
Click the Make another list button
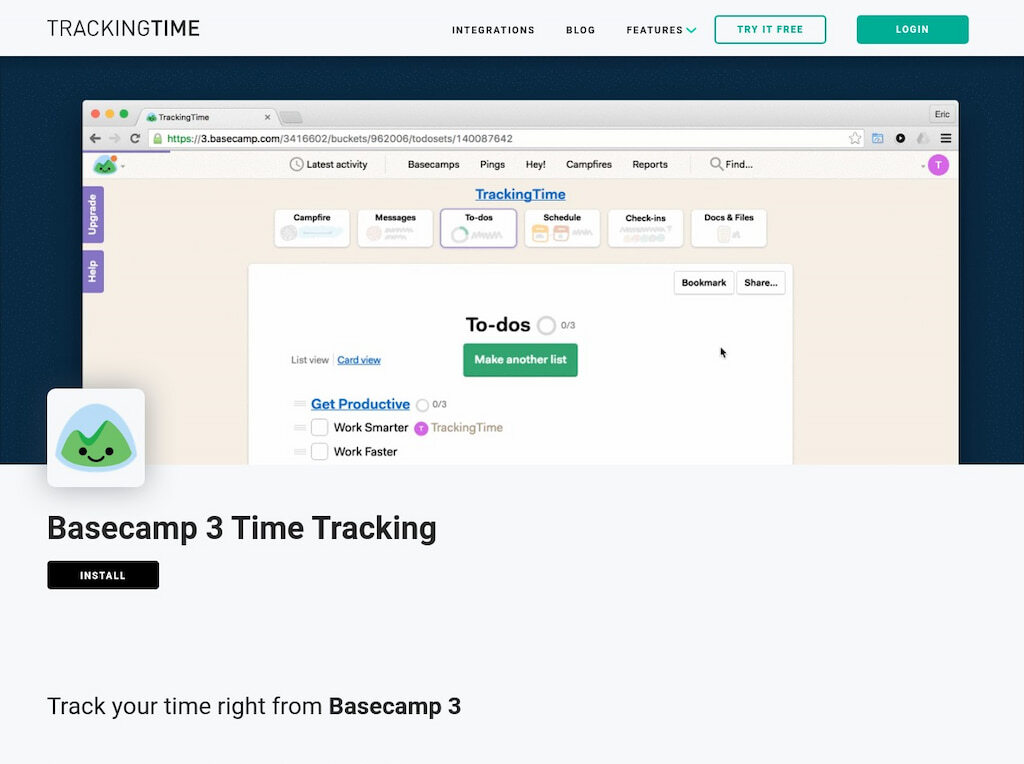pyautogui.click(x=520, y=360)
